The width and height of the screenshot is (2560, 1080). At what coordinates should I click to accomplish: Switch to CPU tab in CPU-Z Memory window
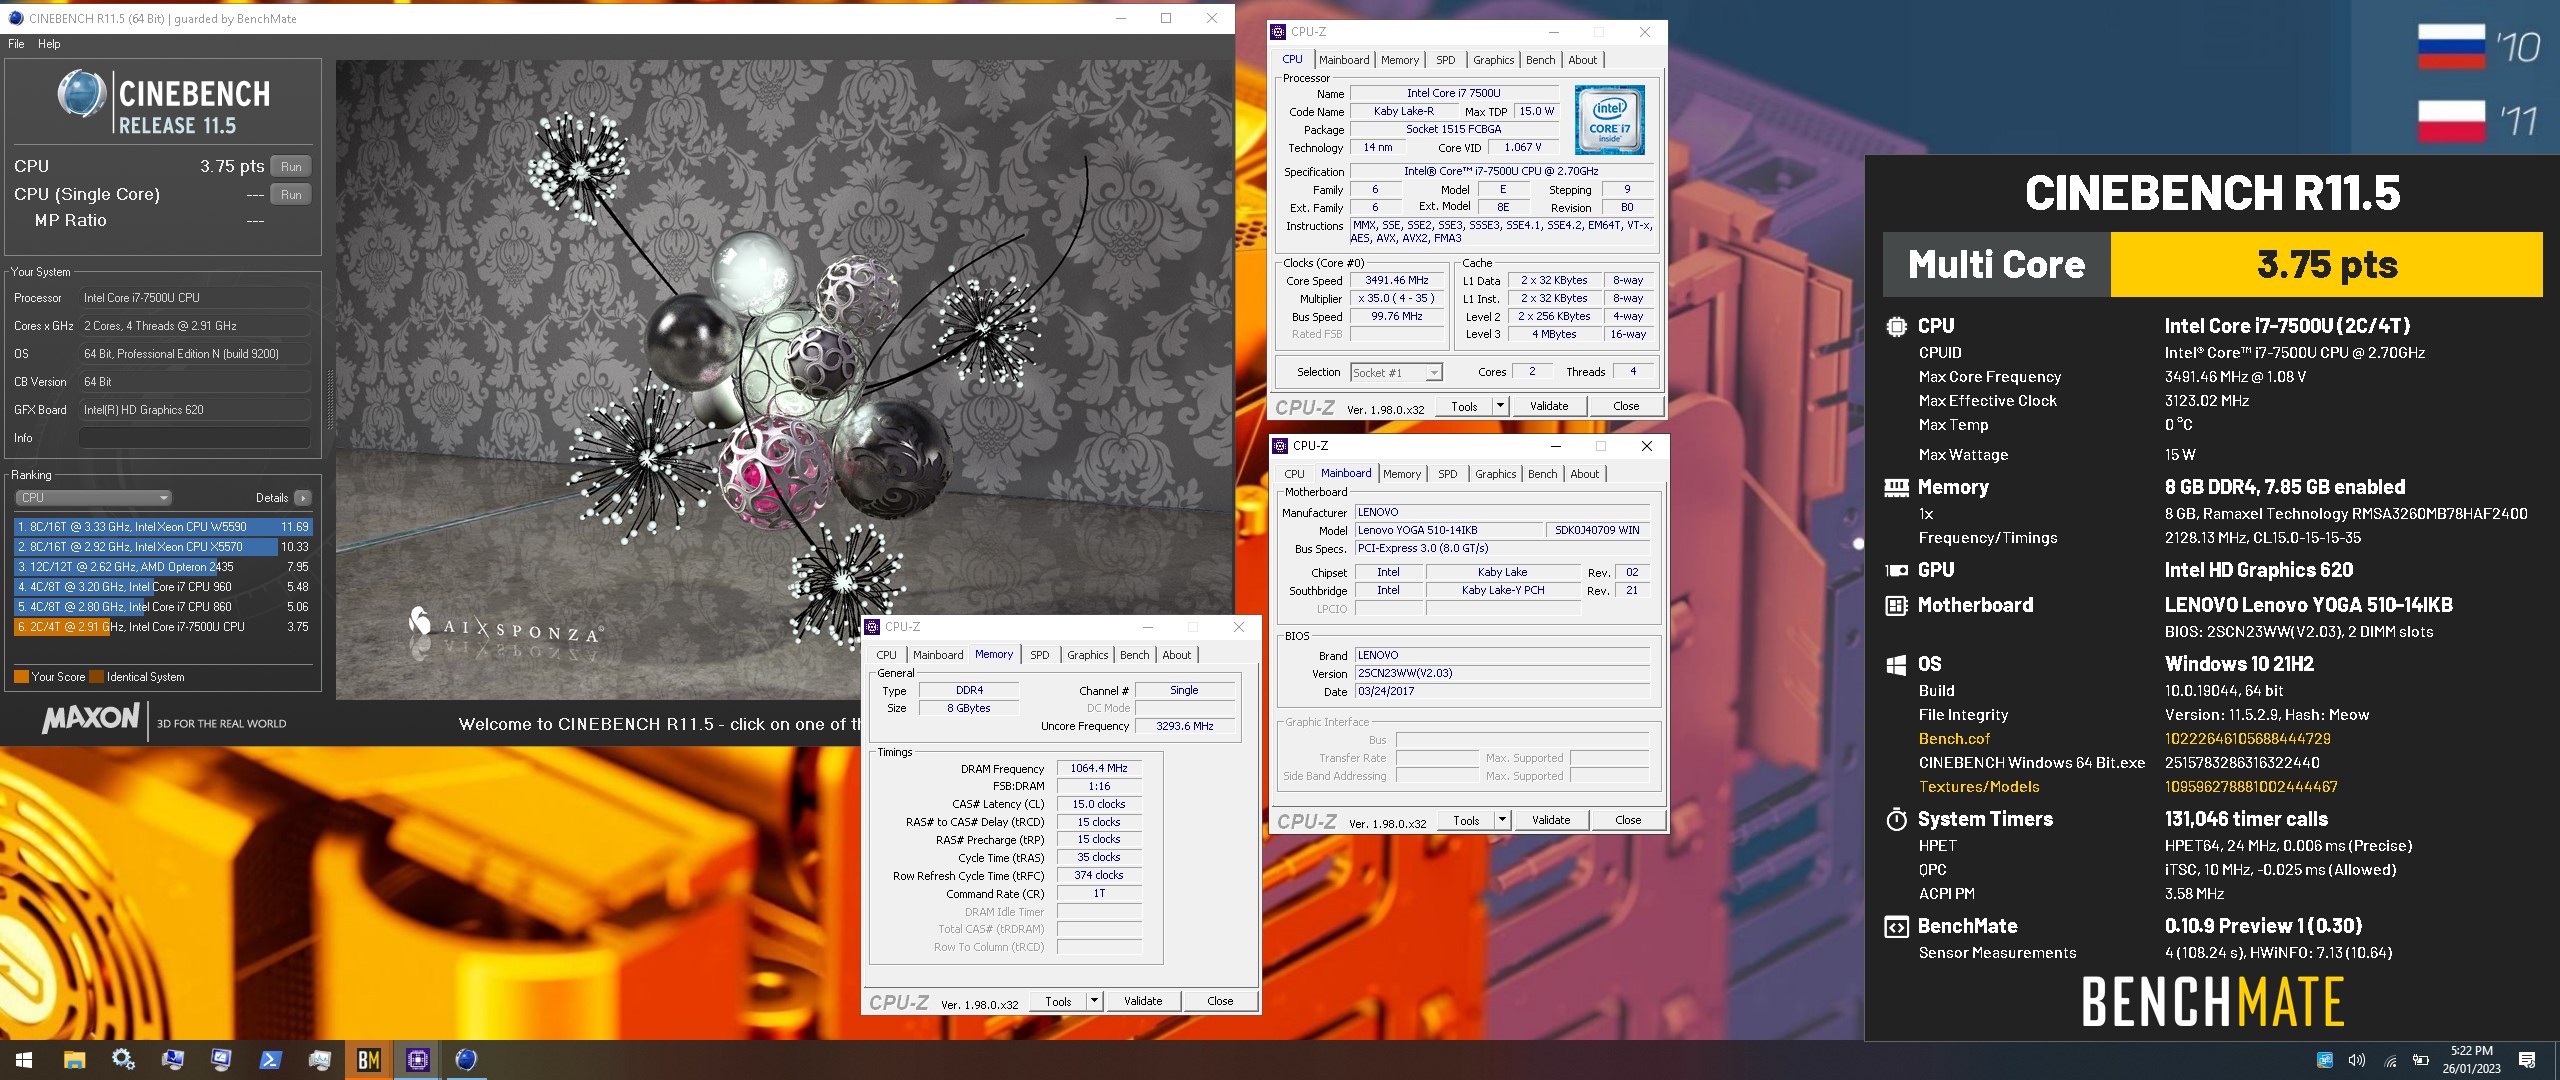tap(886, 655)
